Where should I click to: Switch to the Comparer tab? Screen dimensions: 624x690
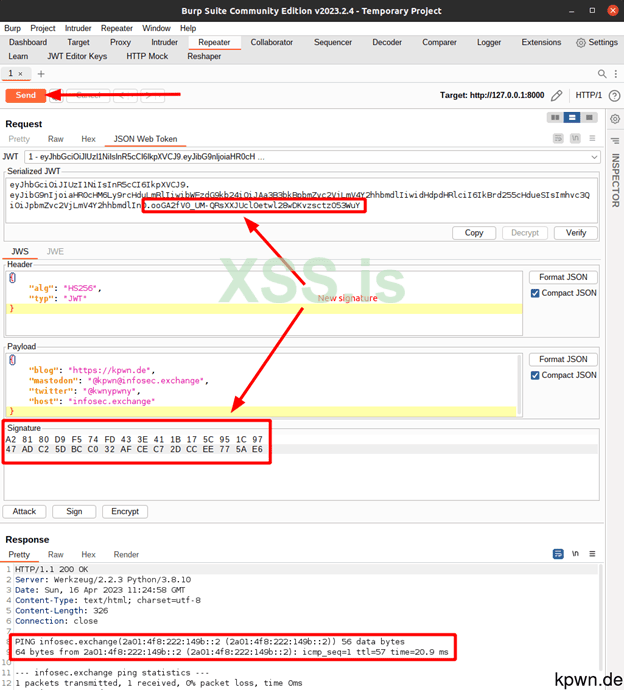[439, 42]
